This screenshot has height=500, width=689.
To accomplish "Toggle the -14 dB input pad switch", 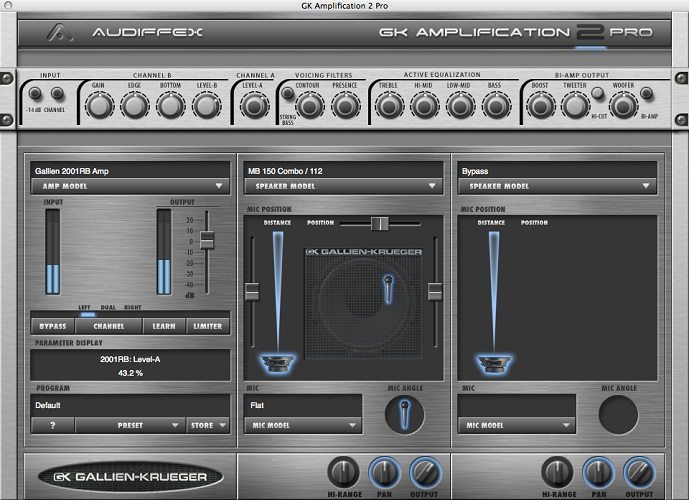I will pyautogui.click(x=36, y=95).
